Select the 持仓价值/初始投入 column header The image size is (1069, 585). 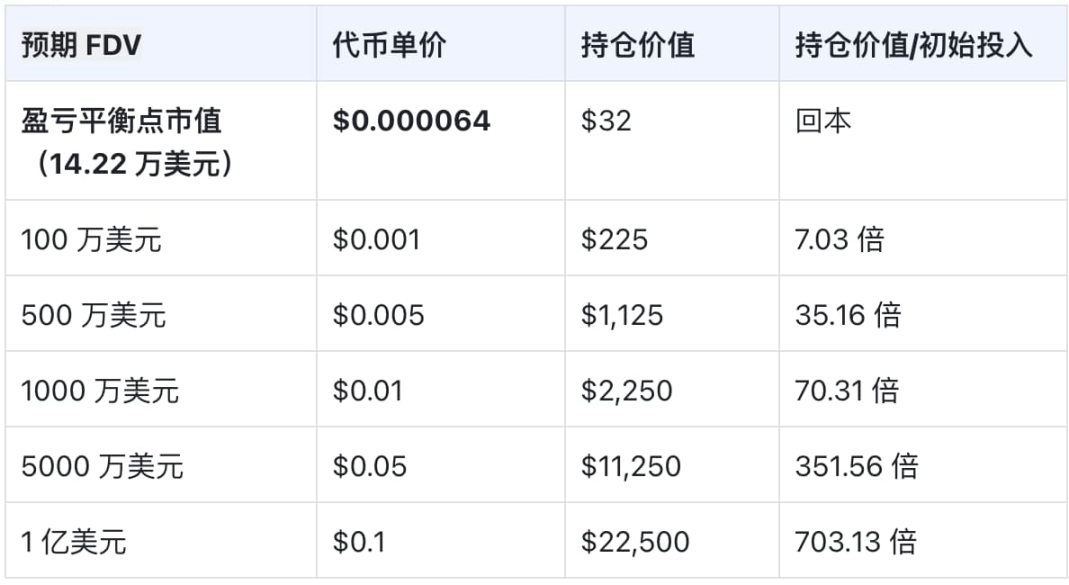click(x=913, y=47)
